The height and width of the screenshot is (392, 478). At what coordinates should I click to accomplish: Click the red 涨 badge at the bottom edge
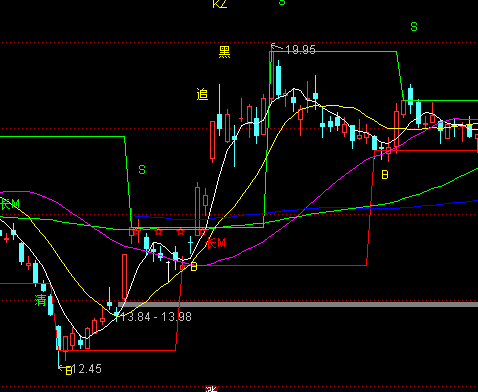(x=211, y=389)
